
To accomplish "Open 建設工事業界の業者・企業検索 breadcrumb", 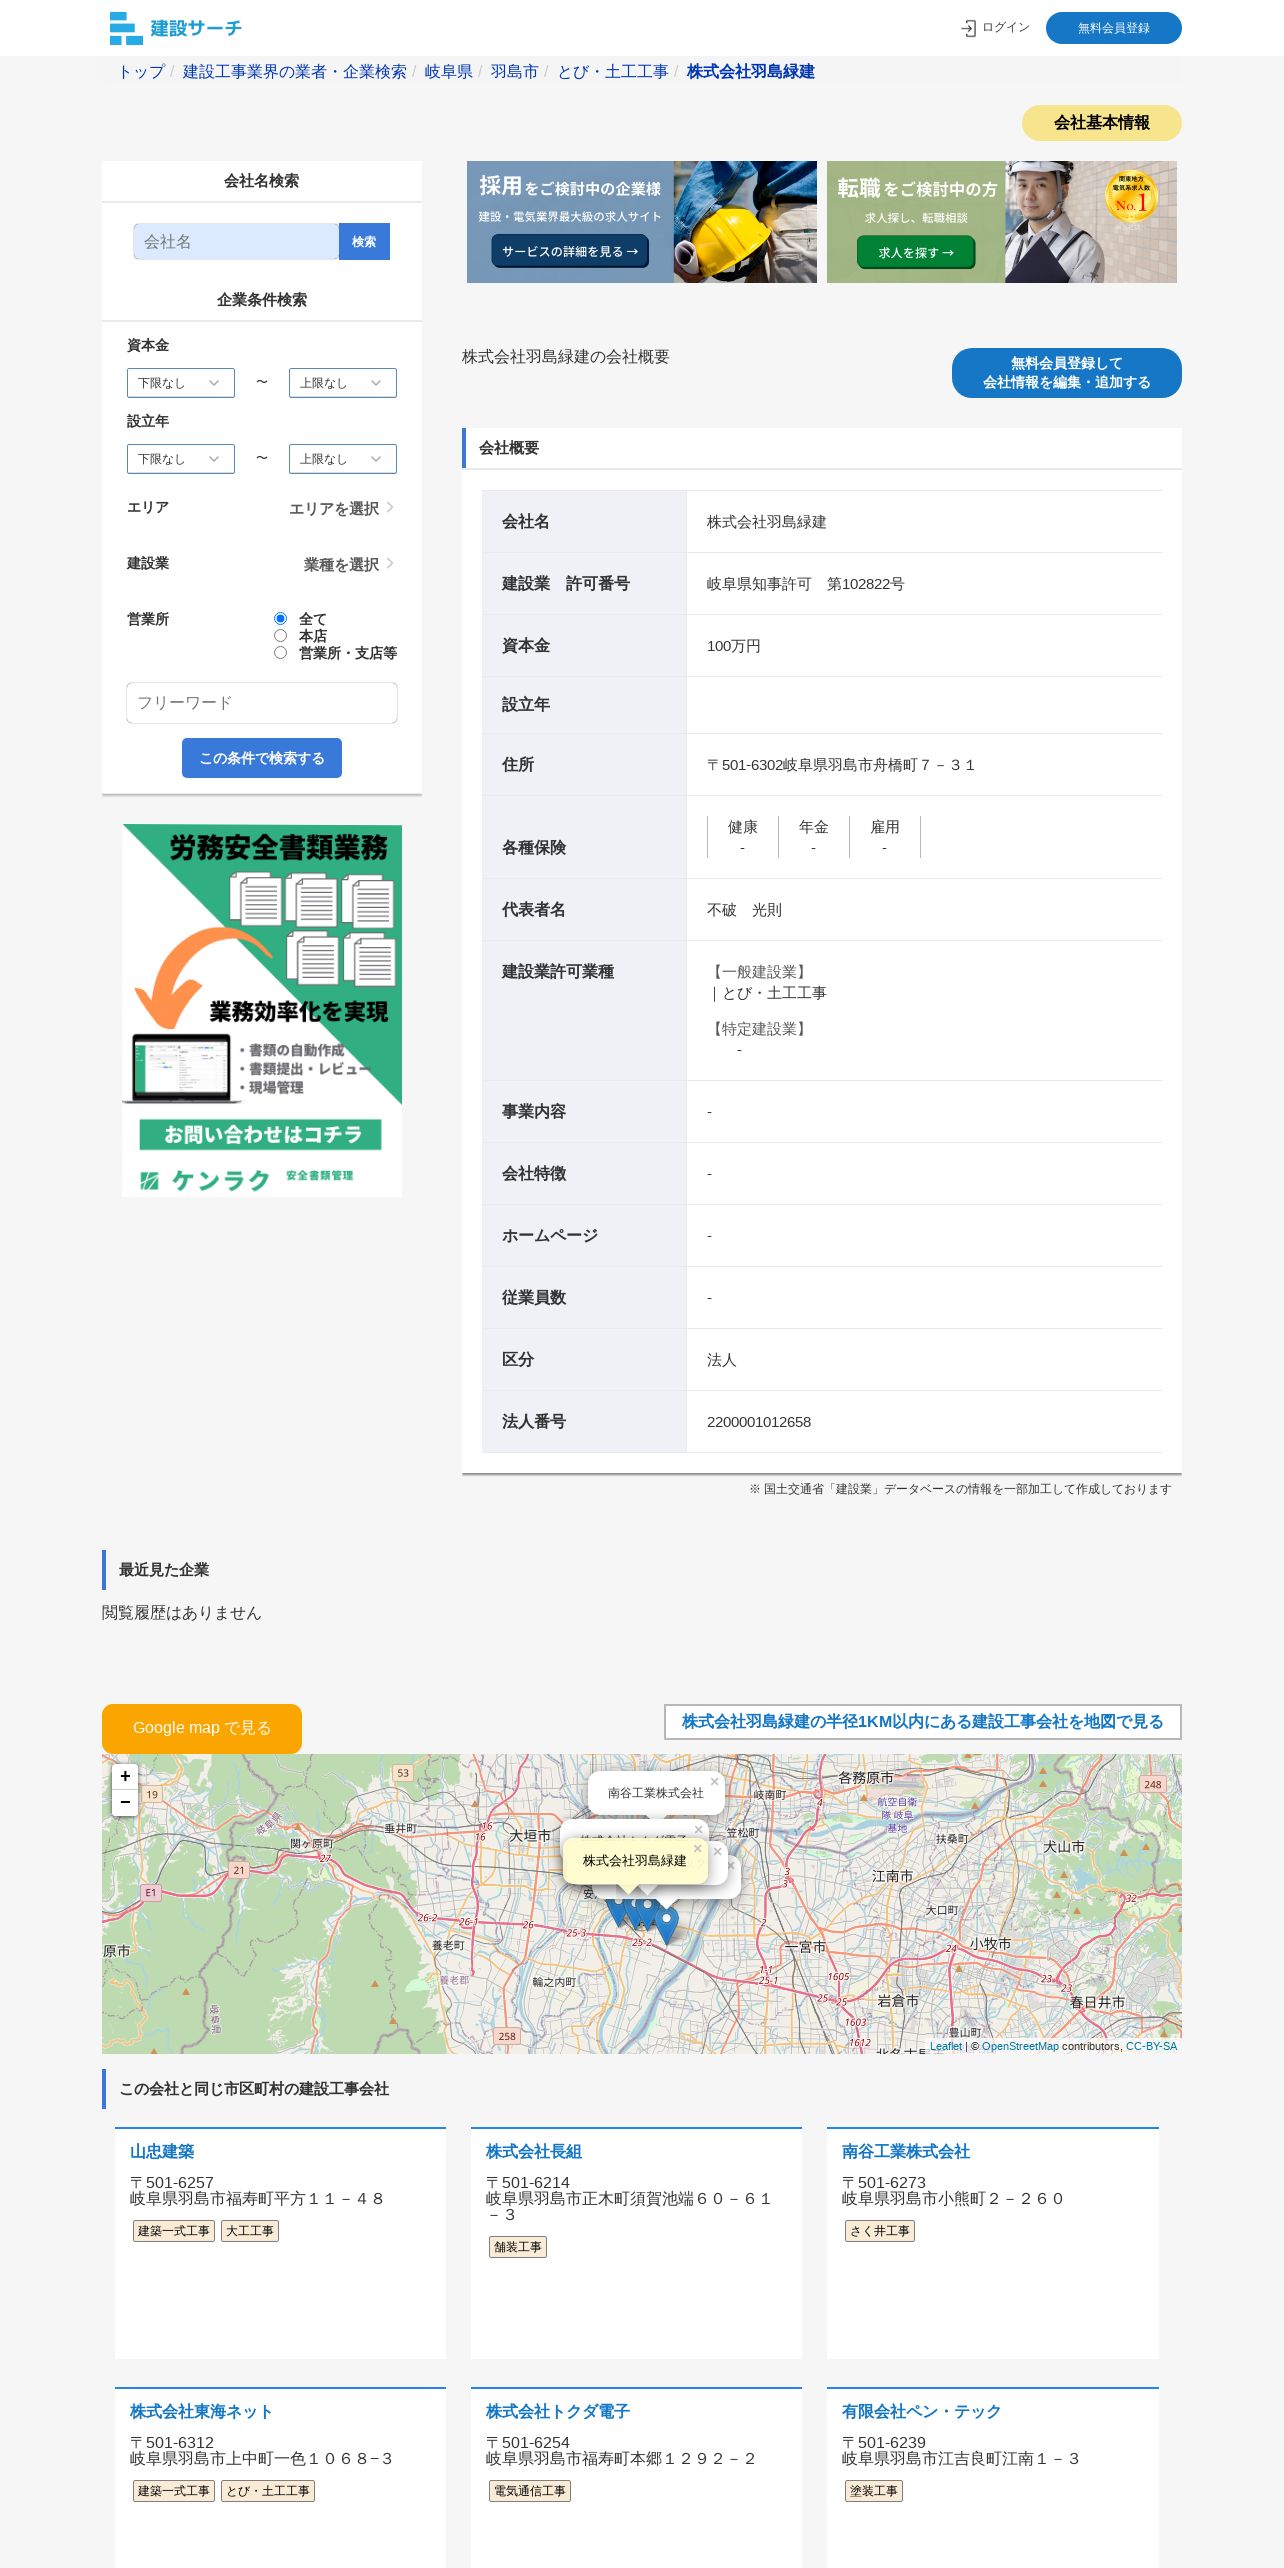I will point(294,72).
